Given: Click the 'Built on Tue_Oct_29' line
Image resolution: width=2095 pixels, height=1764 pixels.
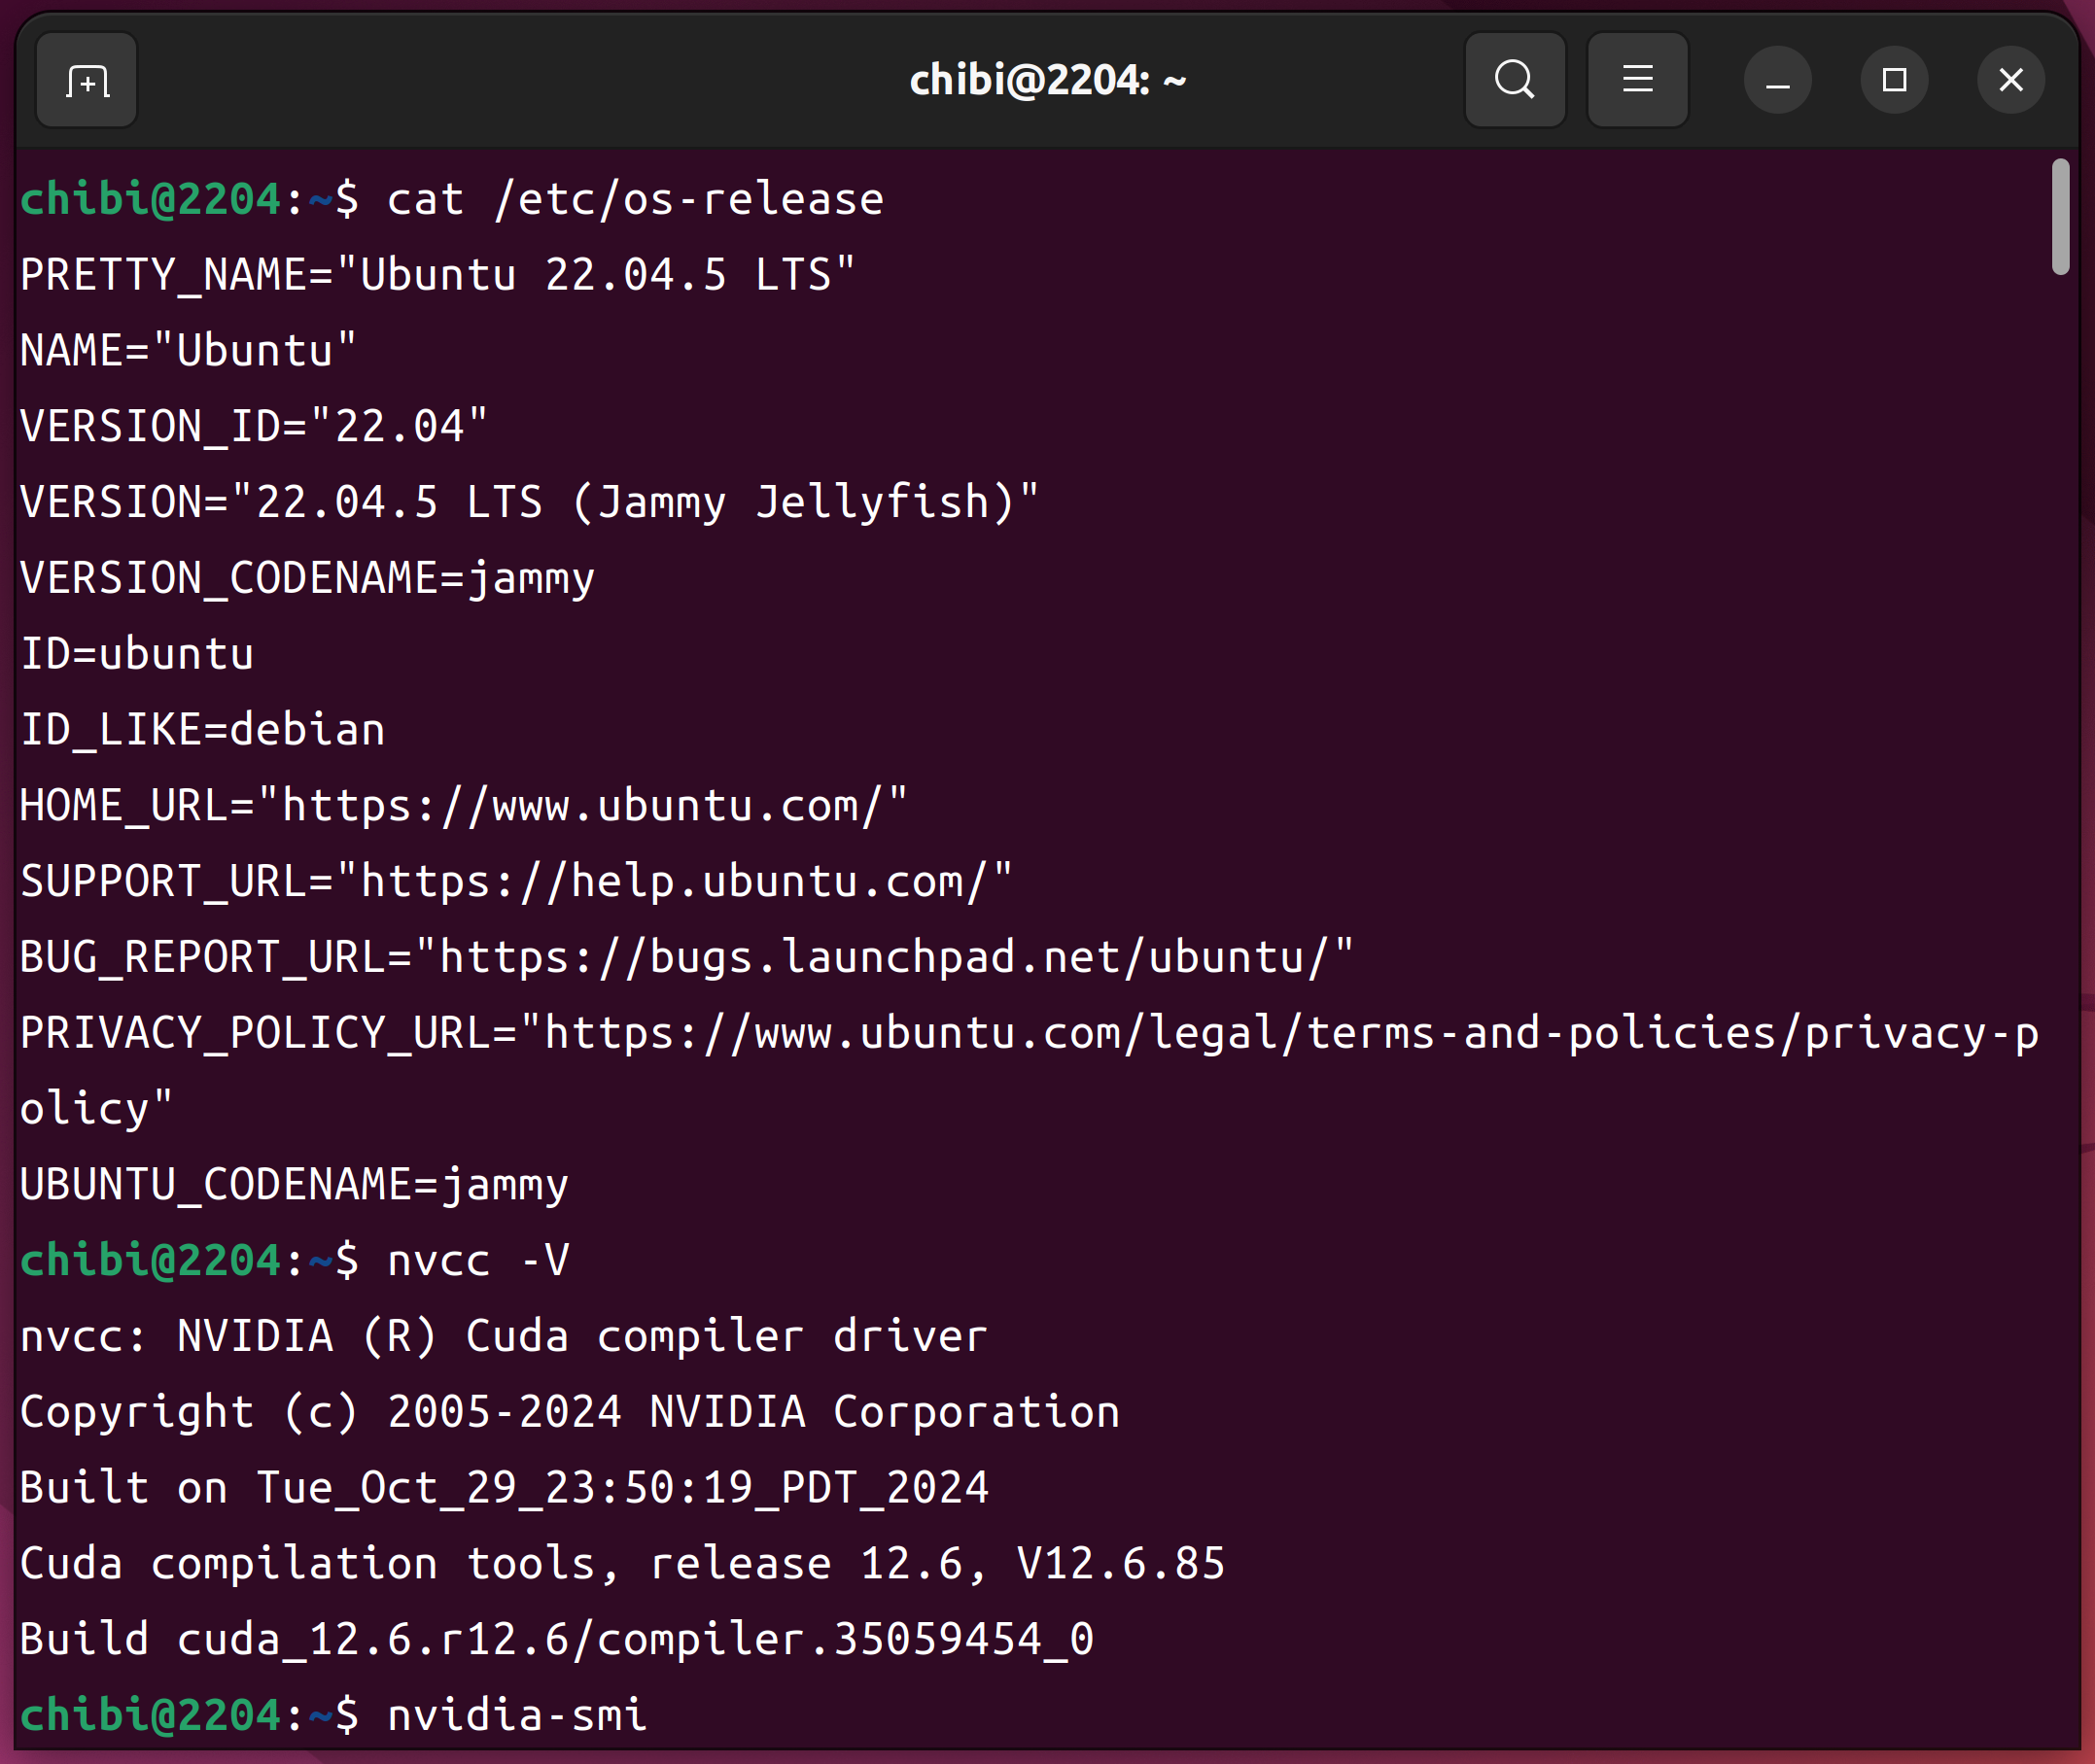Looking at the screenshot, I should click(504, 1488).
